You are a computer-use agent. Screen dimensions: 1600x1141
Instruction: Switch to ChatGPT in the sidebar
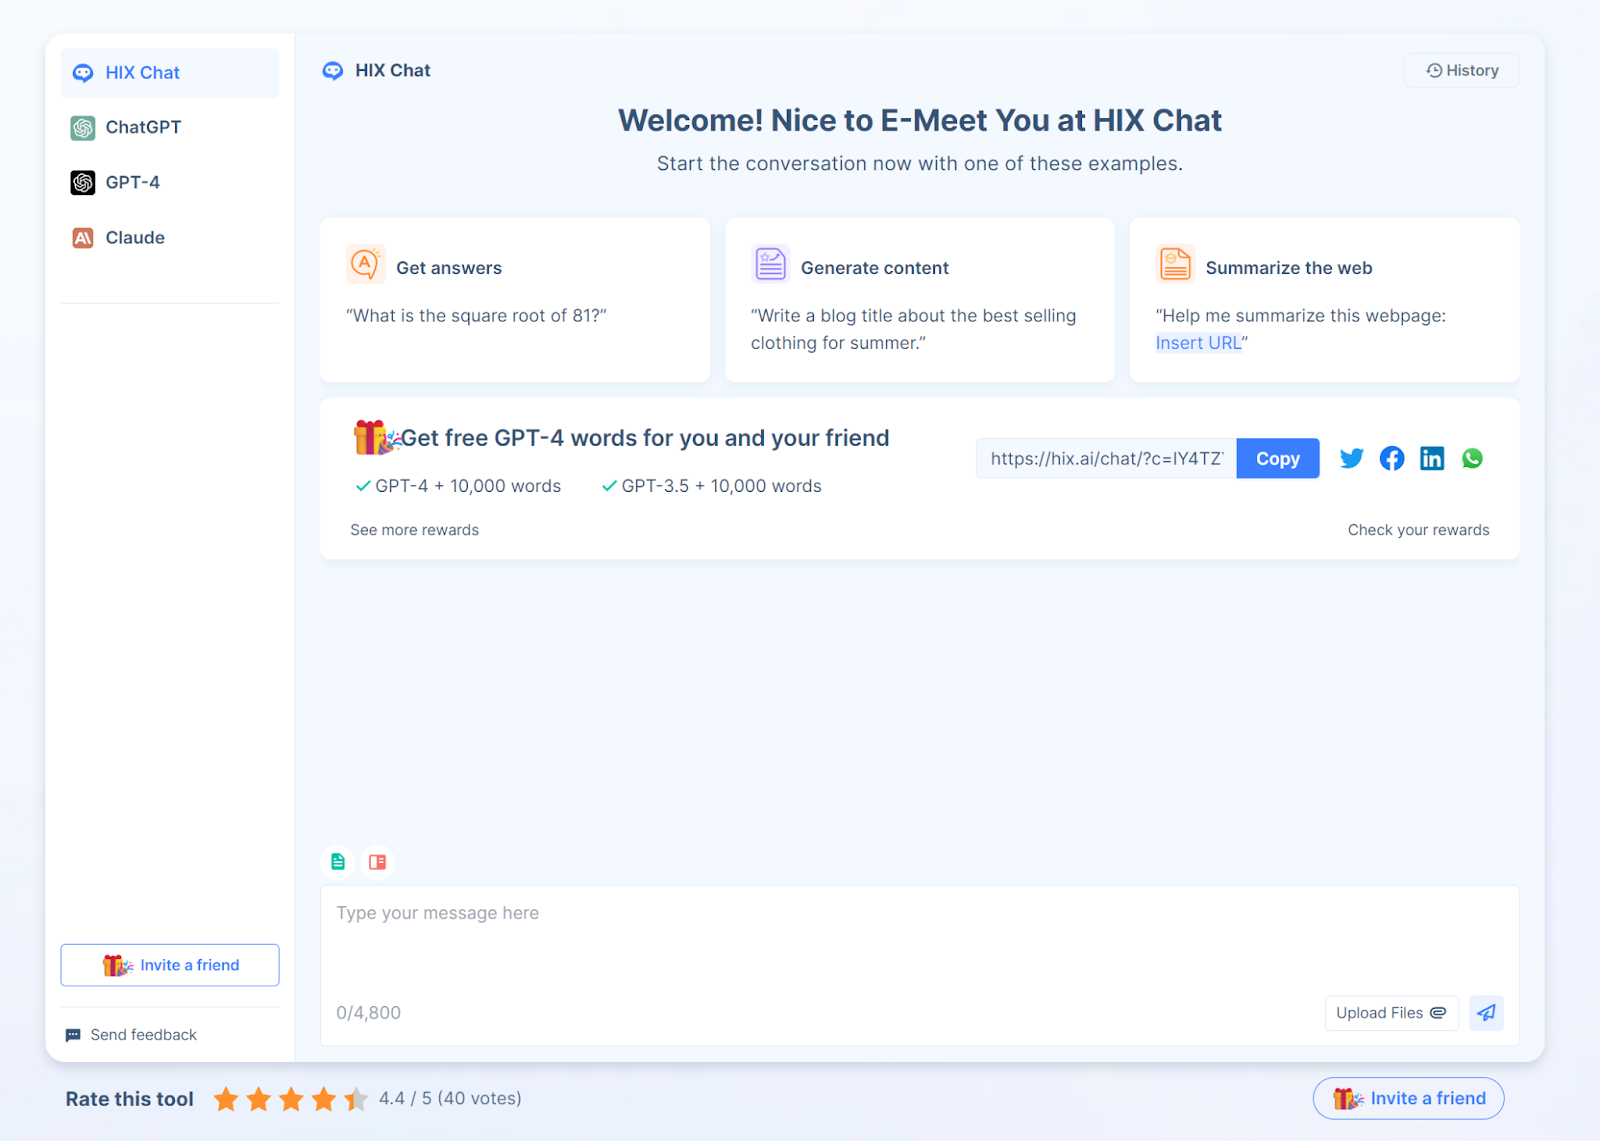tap(170, 128)
